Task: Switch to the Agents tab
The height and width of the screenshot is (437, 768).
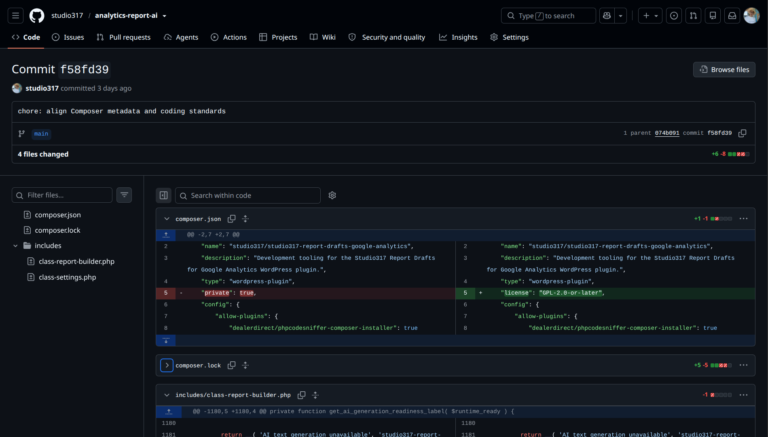Action: pos(181,37)
